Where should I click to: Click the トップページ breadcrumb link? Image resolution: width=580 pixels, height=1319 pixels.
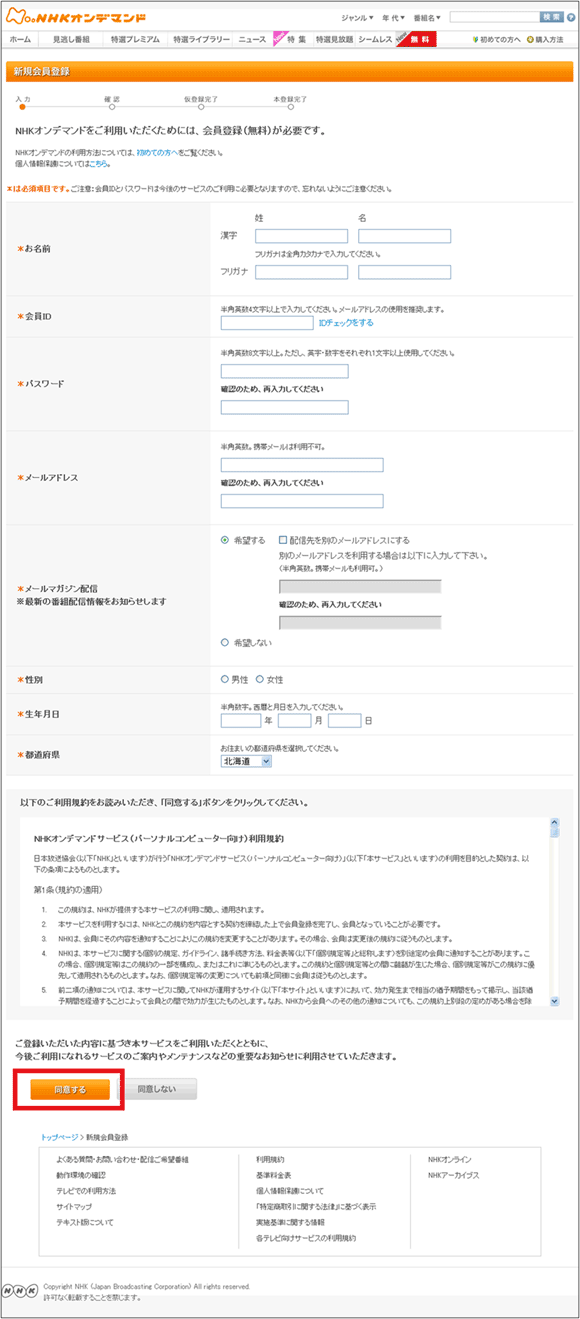pos(60,1137)
